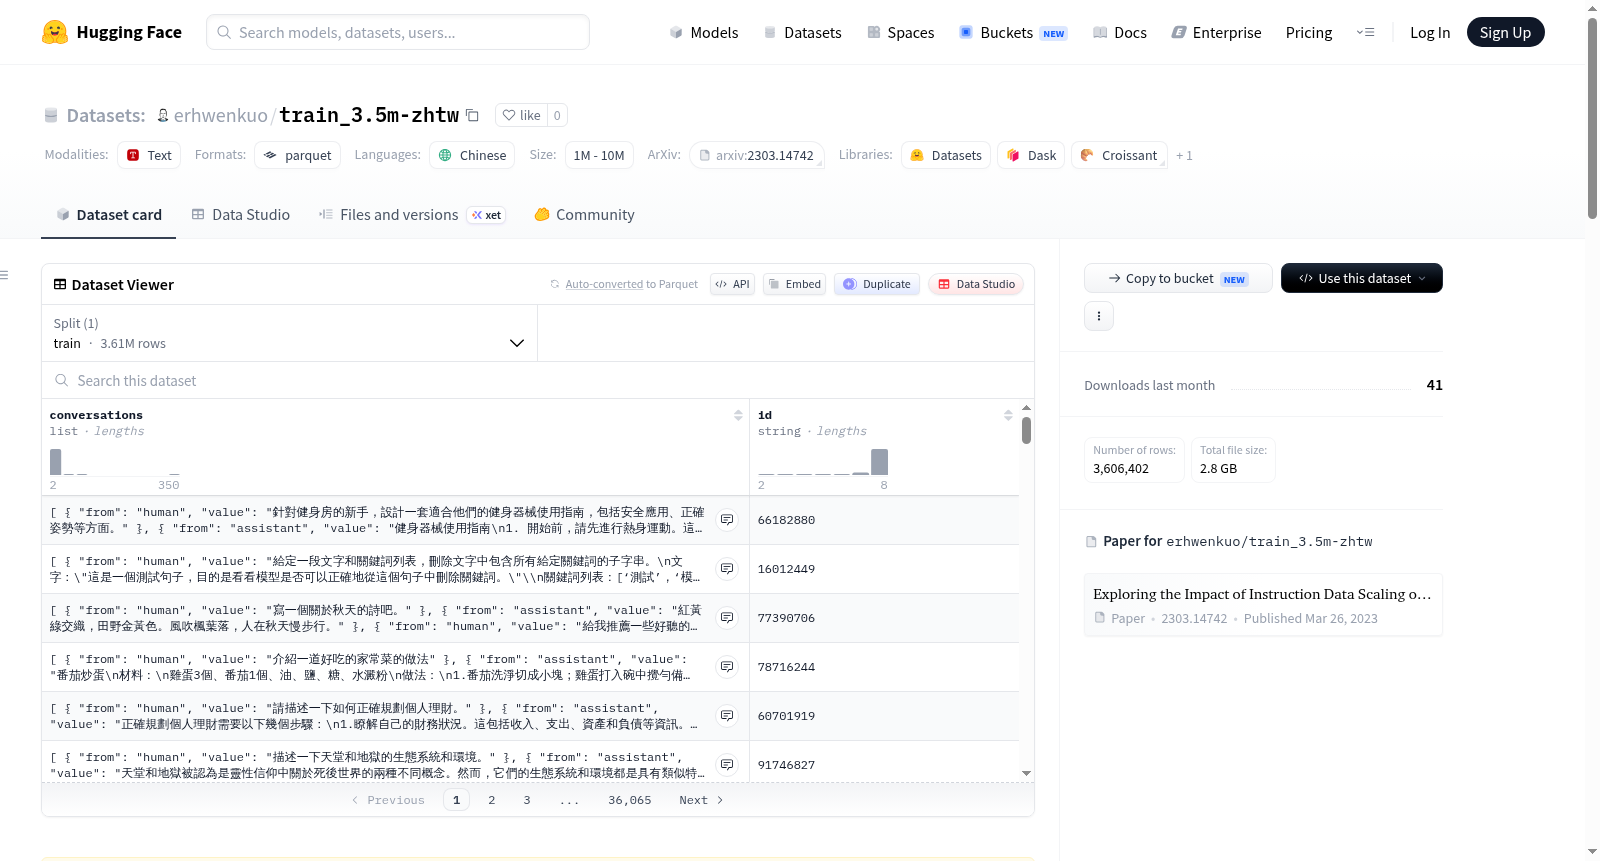
Task: Focus the search models and datasets field
Action: coord(398,32)
